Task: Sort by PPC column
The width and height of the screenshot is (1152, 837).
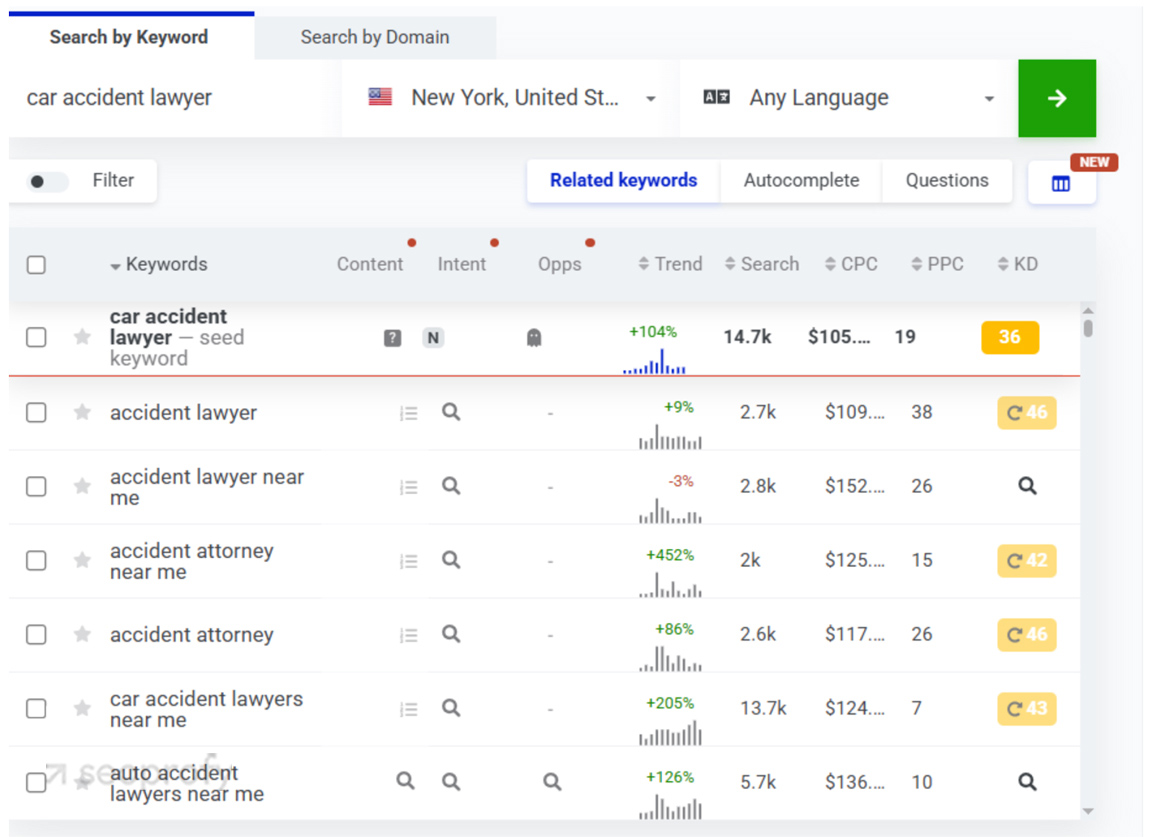Action: (937, 264)
